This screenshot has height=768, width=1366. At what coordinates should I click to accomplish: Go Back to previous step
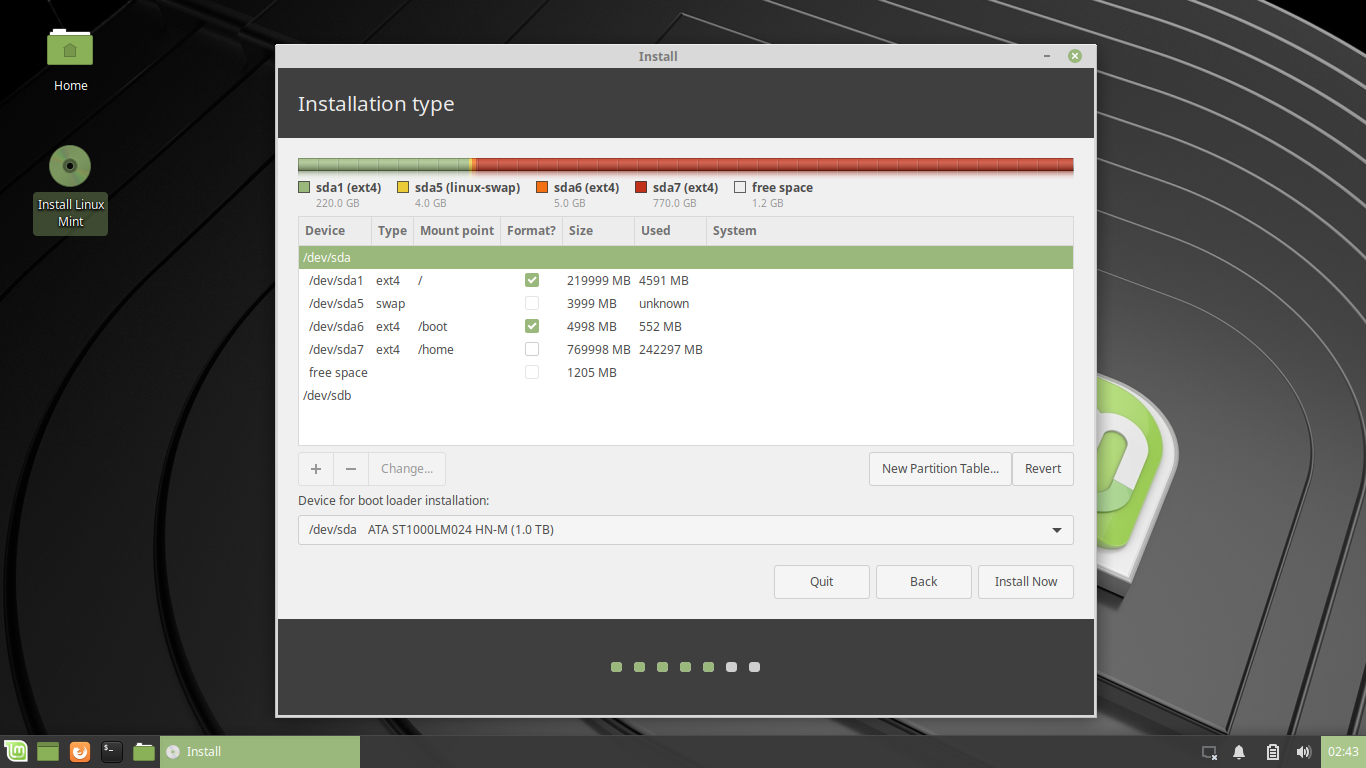pyautogui.click(x=924, y=582)
